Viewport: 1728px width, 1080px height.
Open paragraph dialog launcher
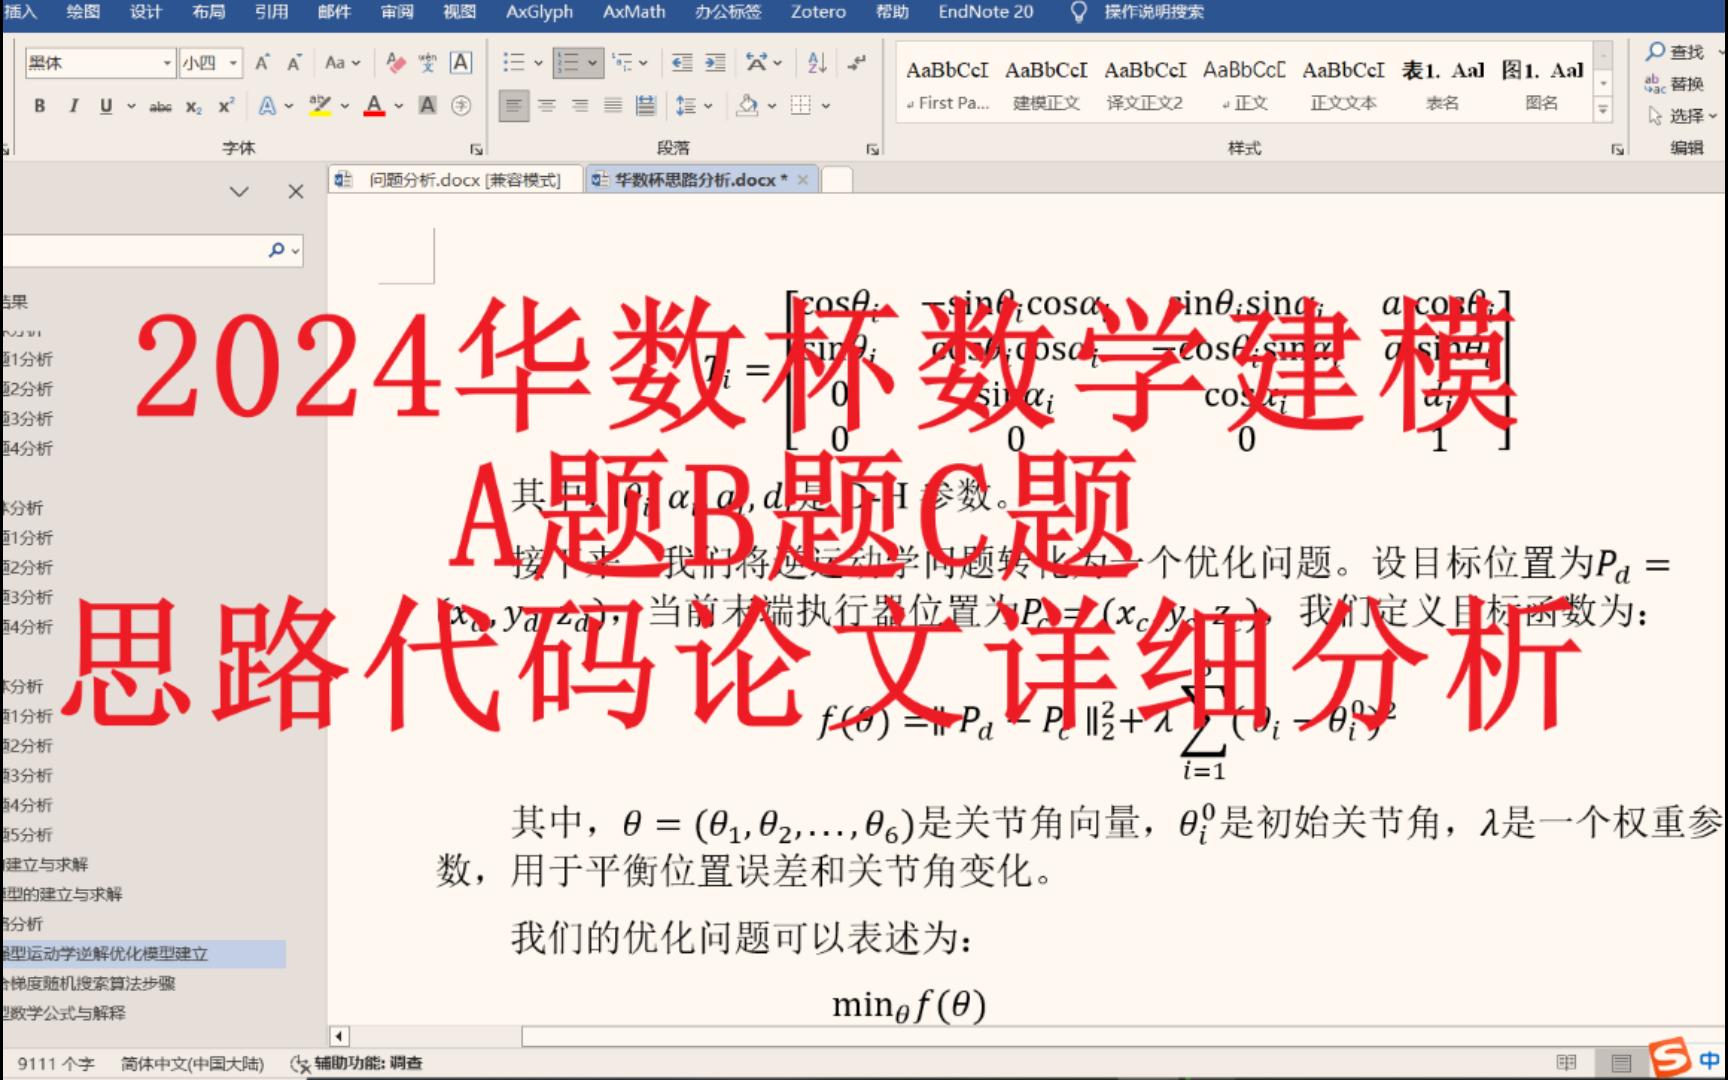872,149
